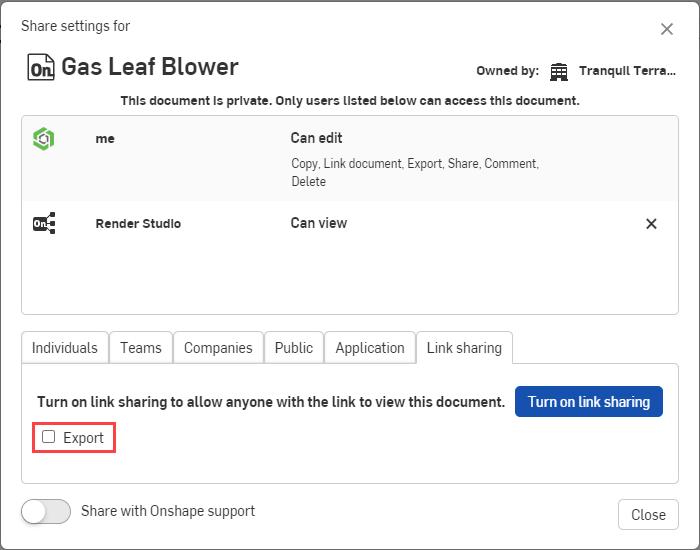Click the Can edit permission for me
The image size is (700, 550).
click(317, 138)
